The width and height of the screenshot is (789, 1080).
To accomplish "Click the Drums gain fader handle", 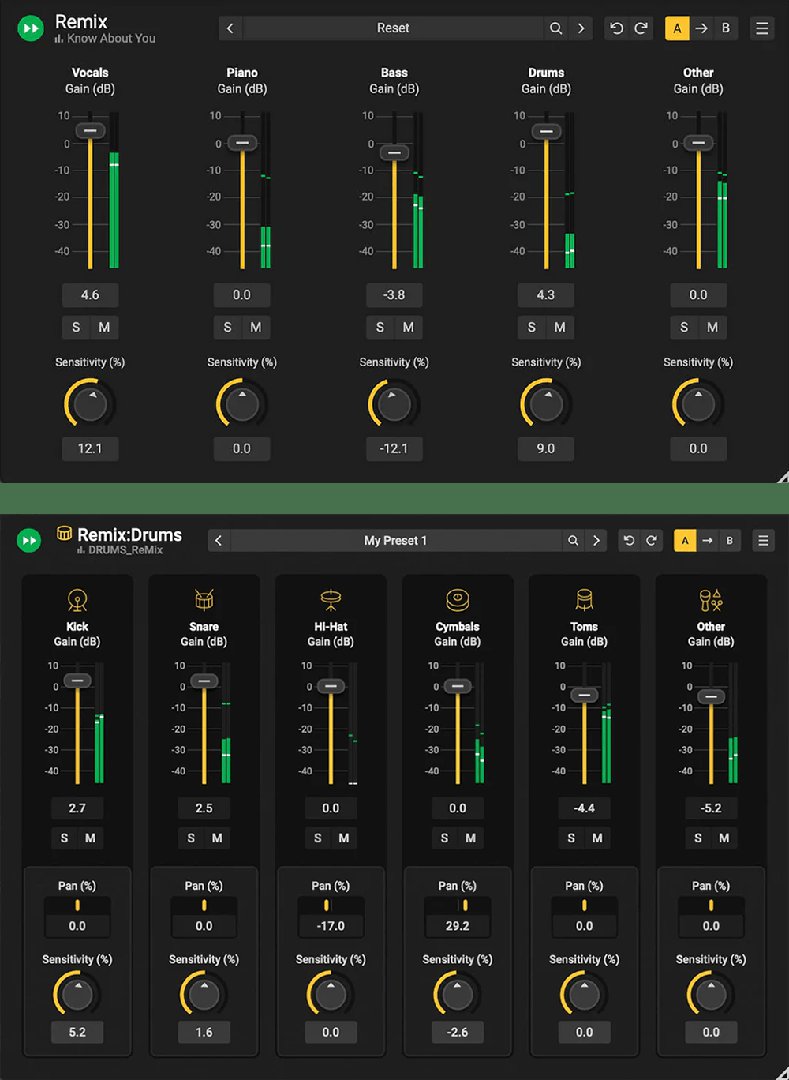I will tap(546, 131).
